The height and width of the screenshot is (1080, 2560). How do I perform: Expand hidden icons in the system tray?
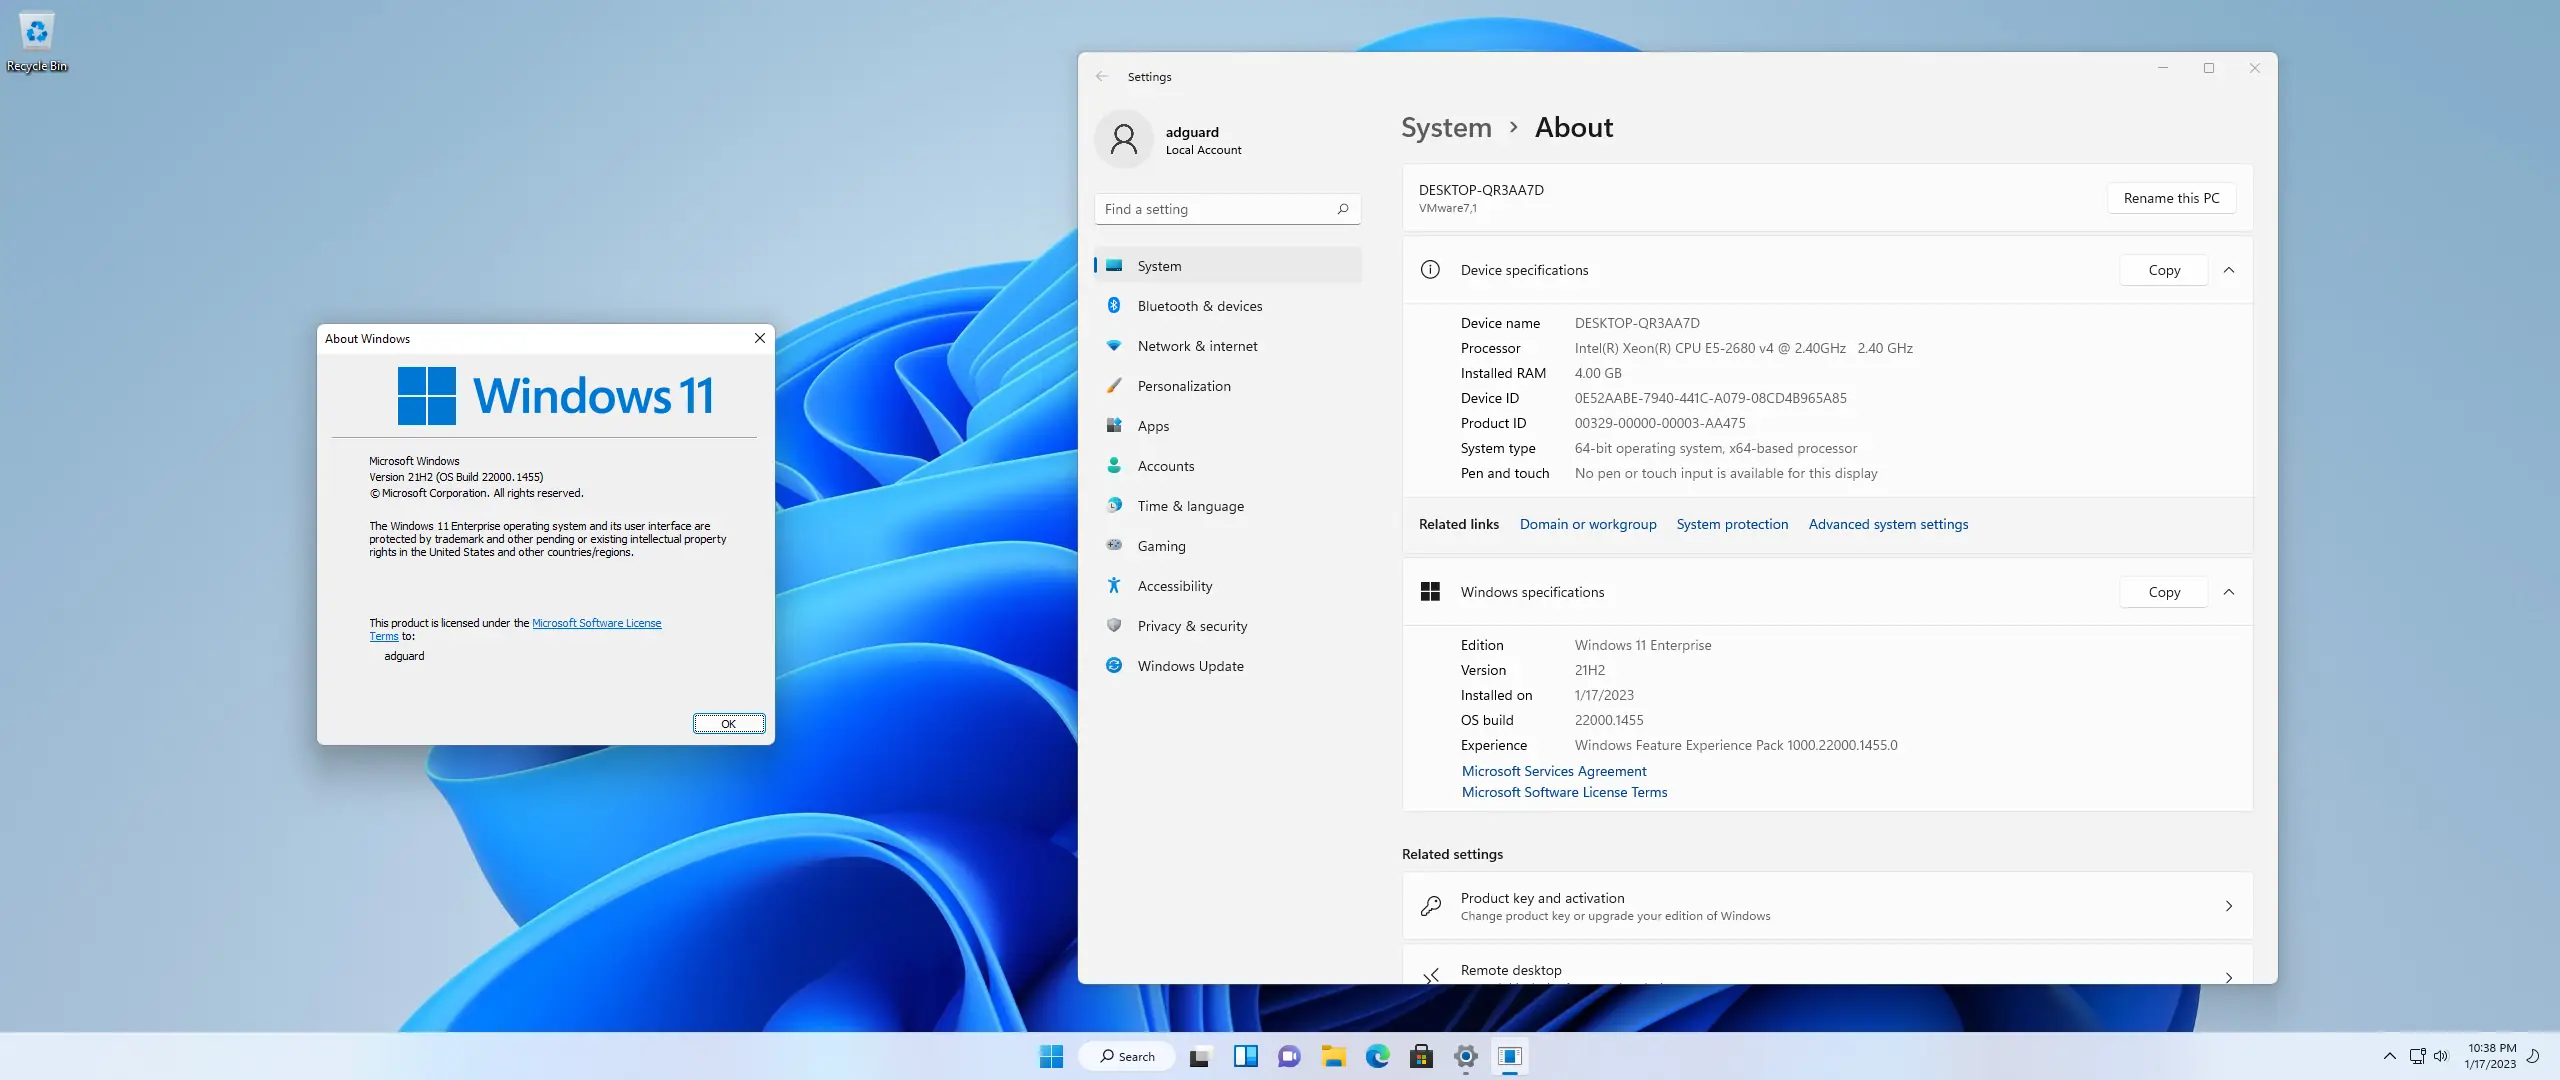pos(2390,1056)
